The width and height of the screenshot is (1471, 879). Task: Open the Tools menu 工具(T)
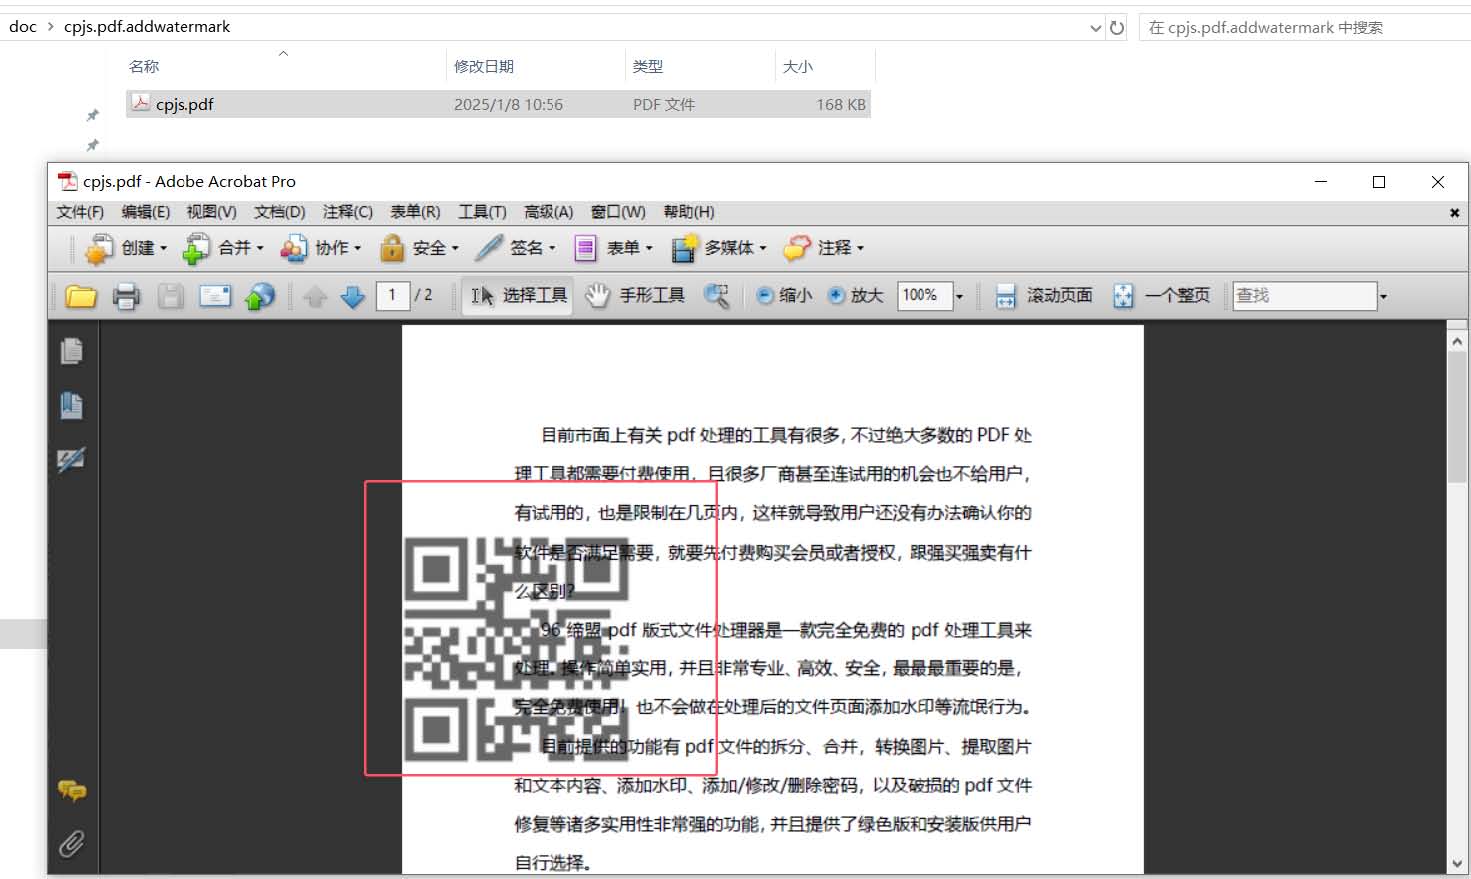click(482, 212)
